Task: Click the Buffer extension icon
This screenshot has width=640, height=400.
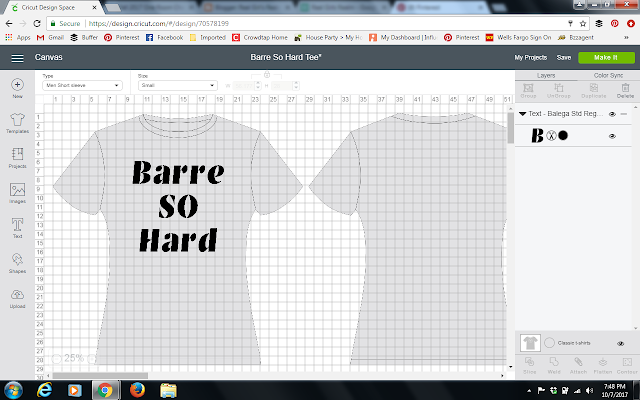Action: (599, 24)
